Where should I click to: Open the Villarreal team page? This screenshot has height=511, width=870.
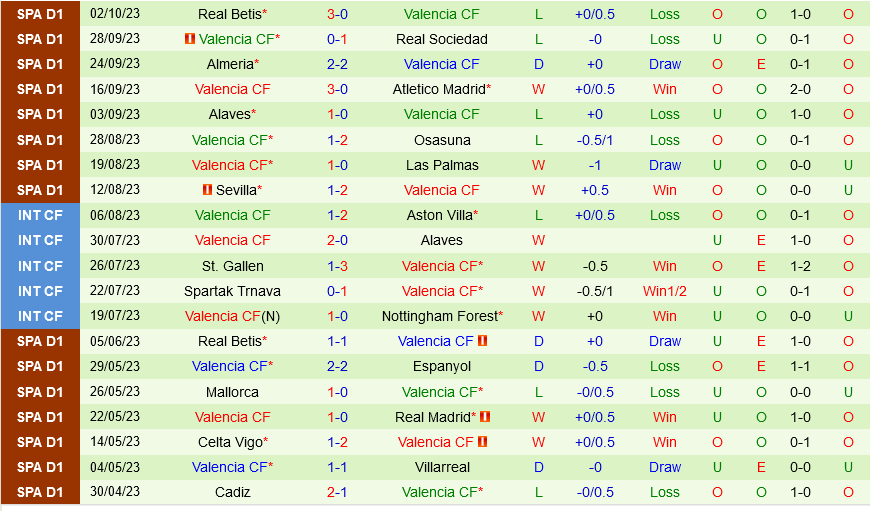(442, 467)
